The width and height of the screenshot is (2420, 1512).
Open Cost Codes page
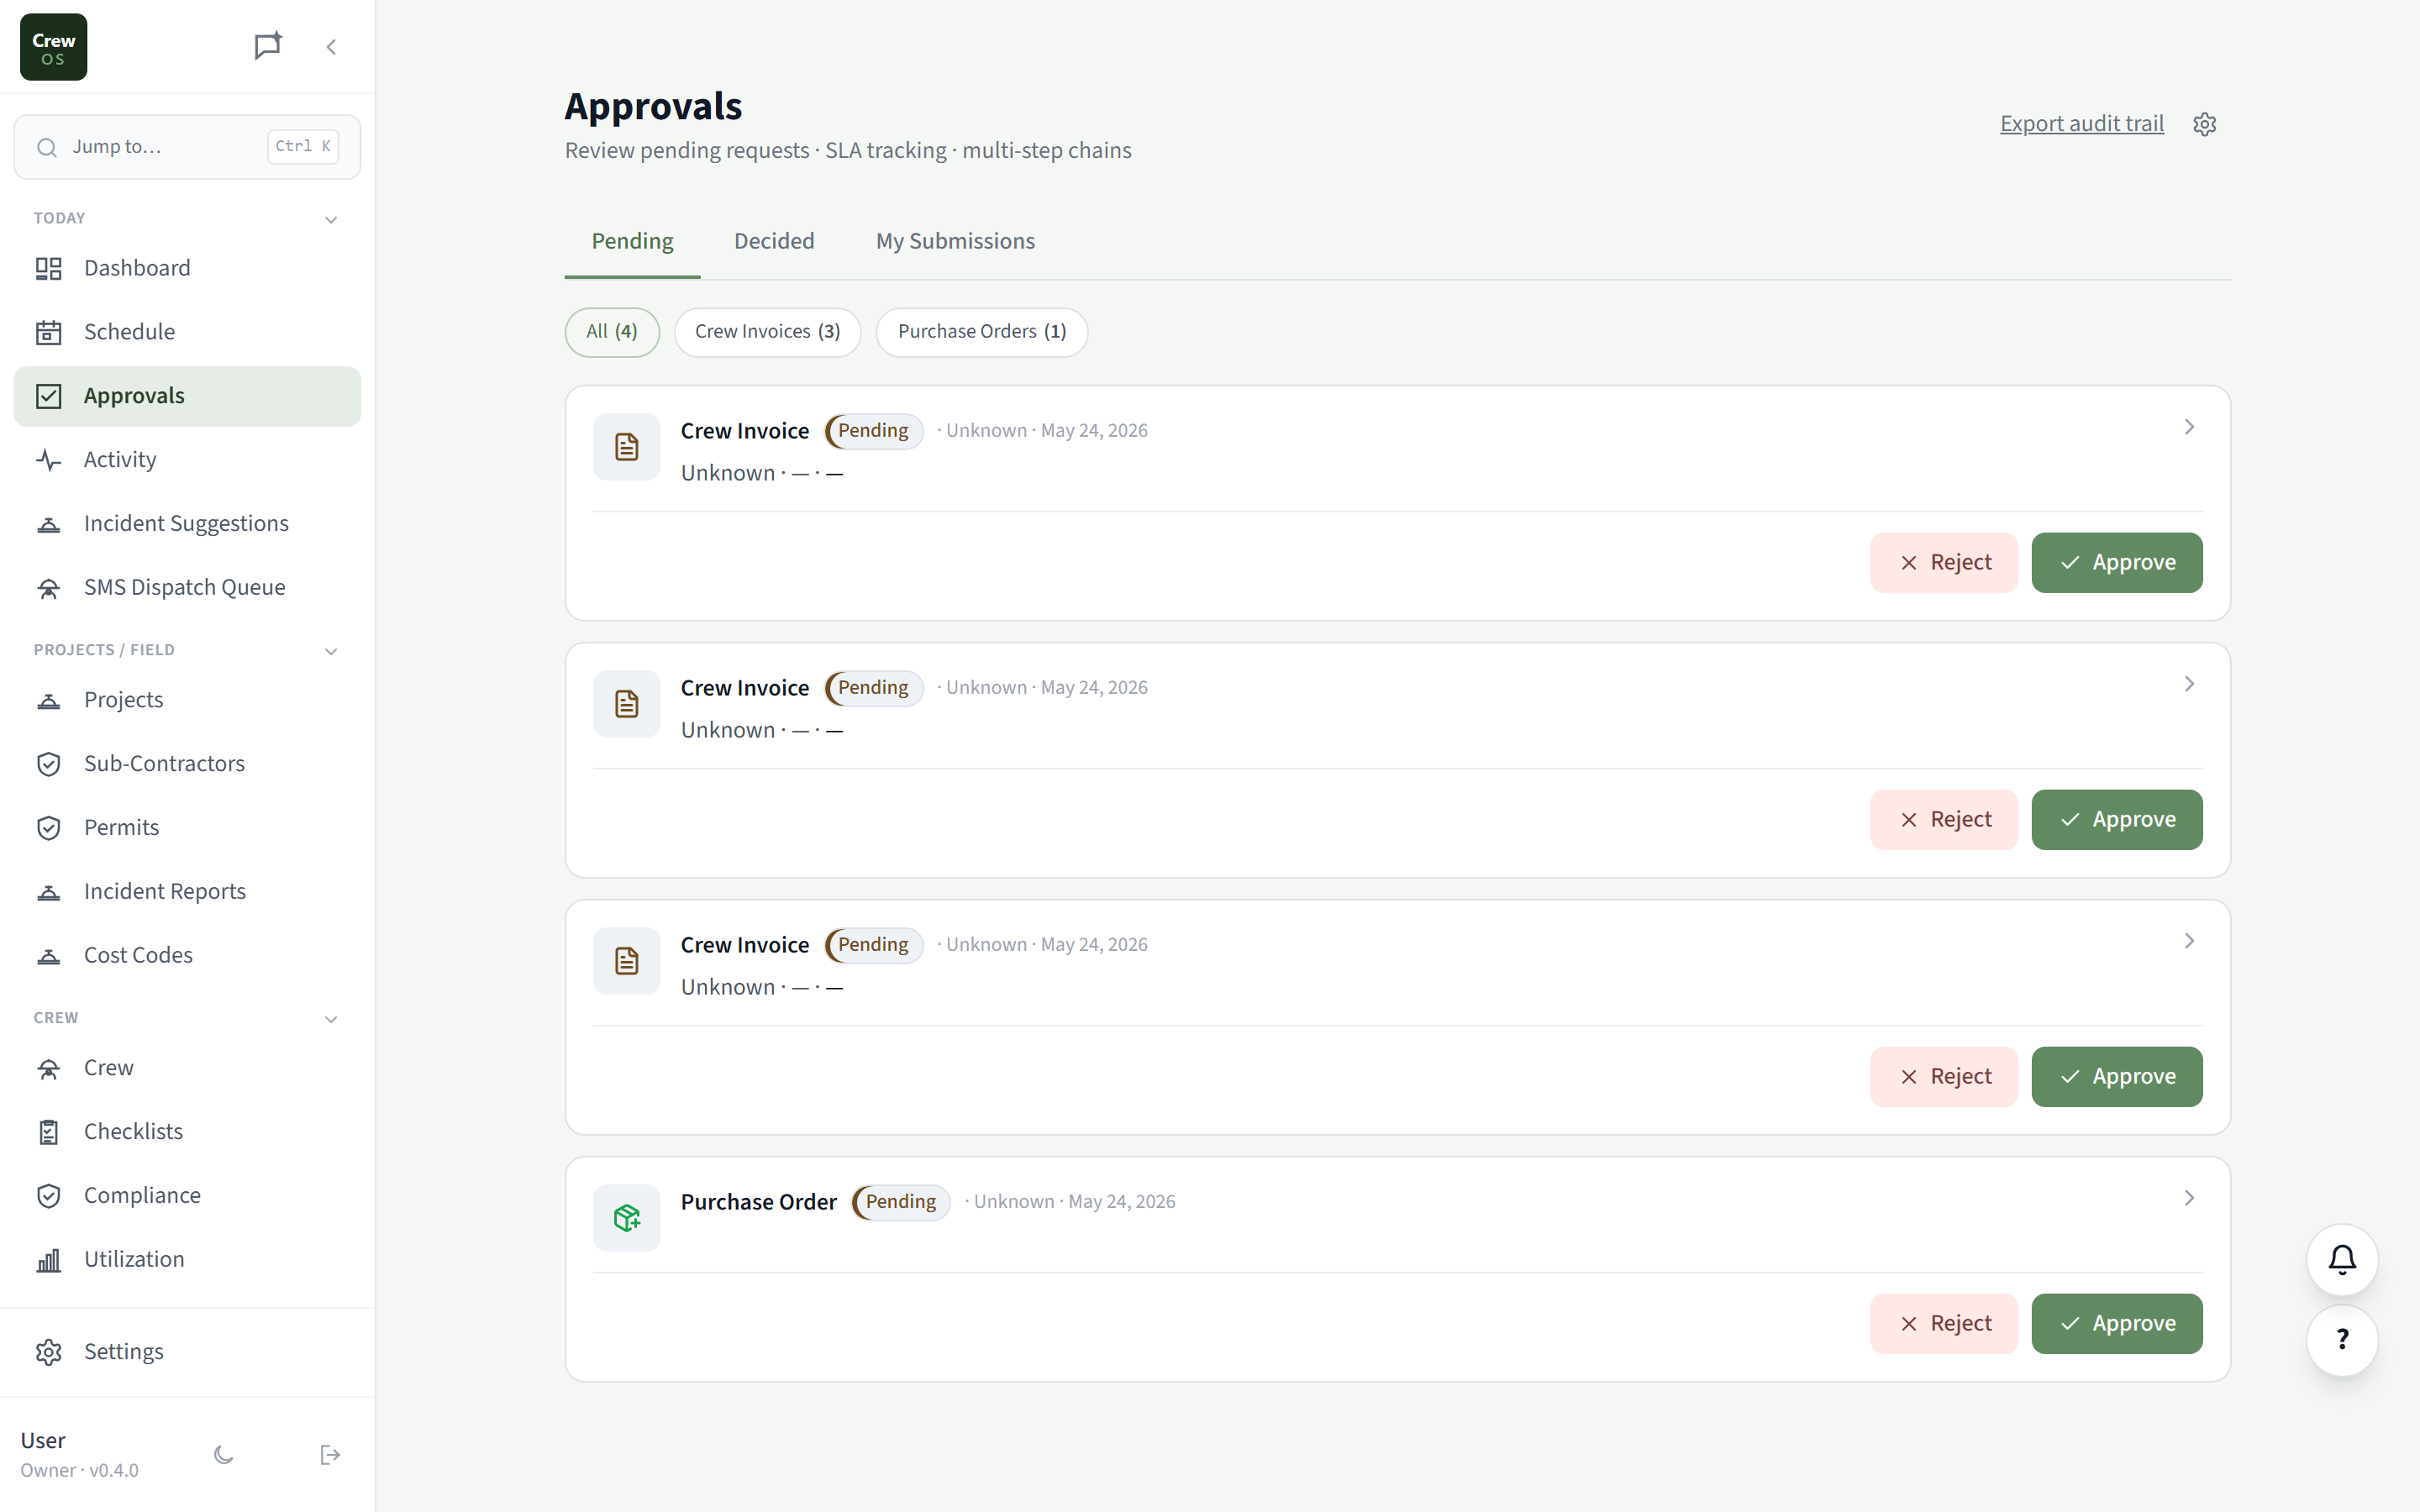(187, 956)
